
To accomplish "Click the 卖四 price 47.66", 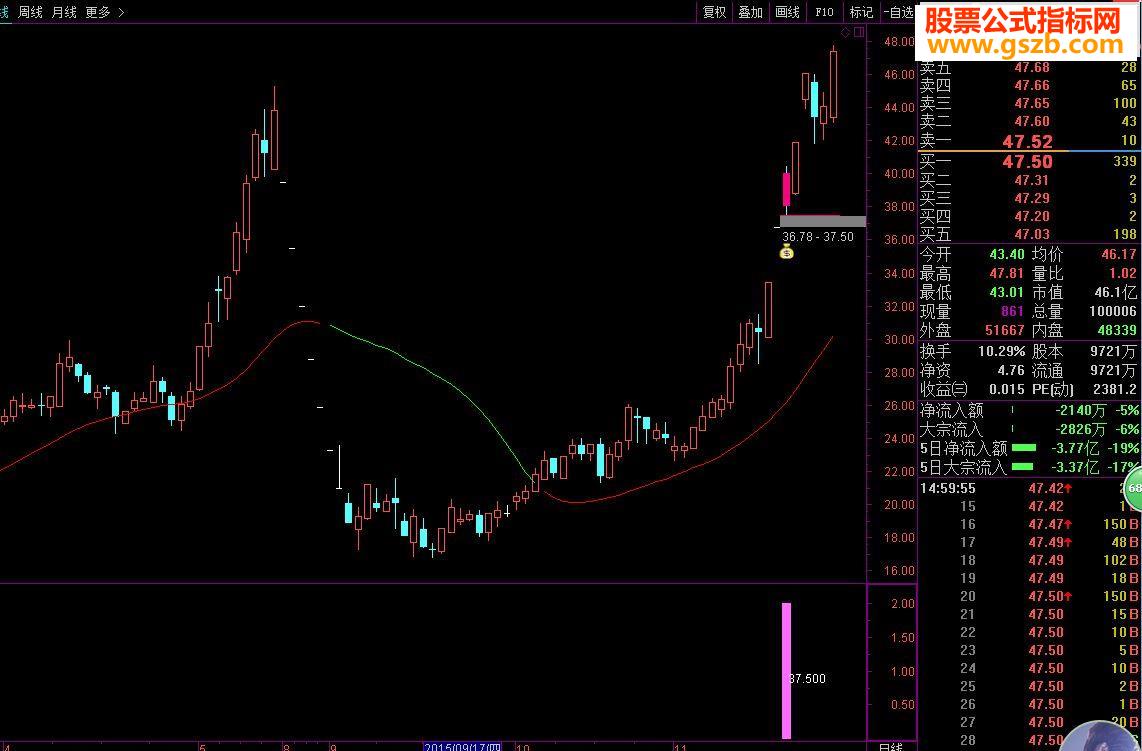I will tap(1032, 85).
